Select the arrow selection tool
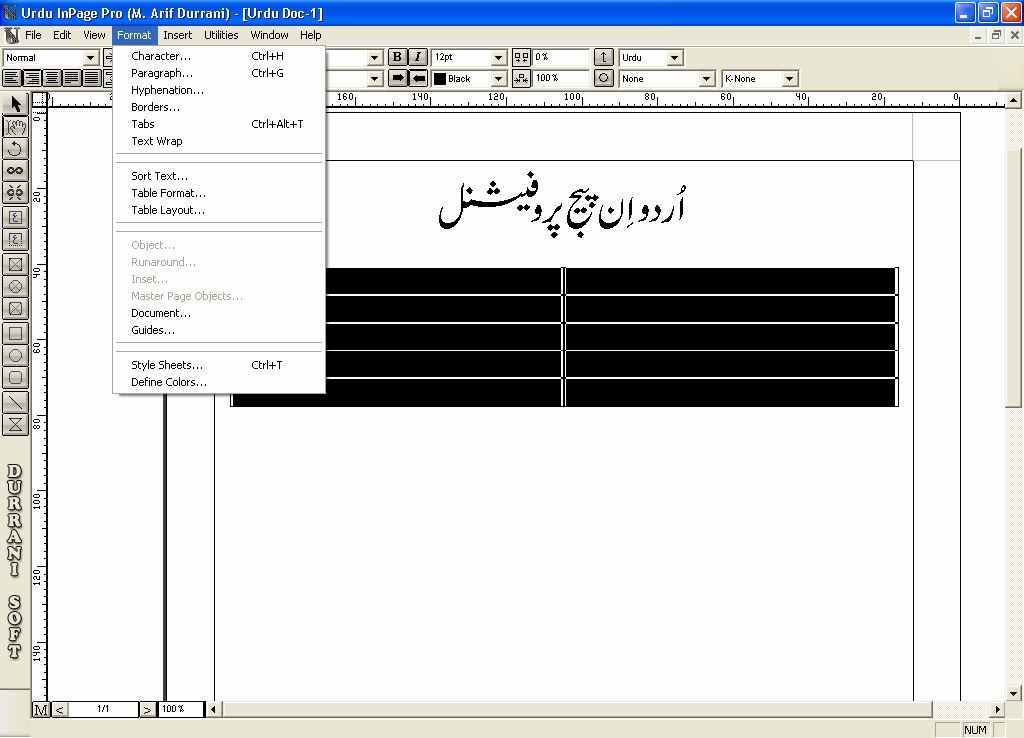This screenshot has height=738, width=1024. (x=15, y=104)
